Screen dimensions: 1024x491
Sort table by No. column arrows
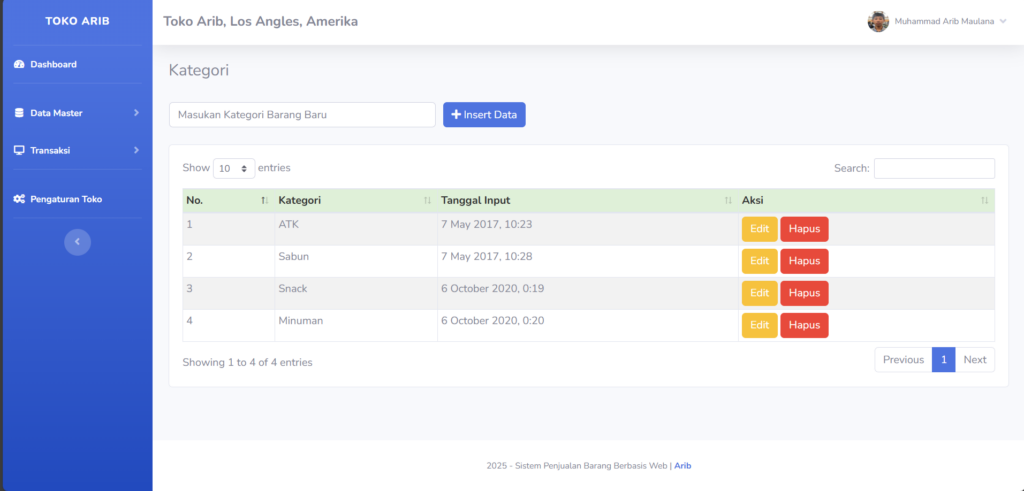point(264,200)
